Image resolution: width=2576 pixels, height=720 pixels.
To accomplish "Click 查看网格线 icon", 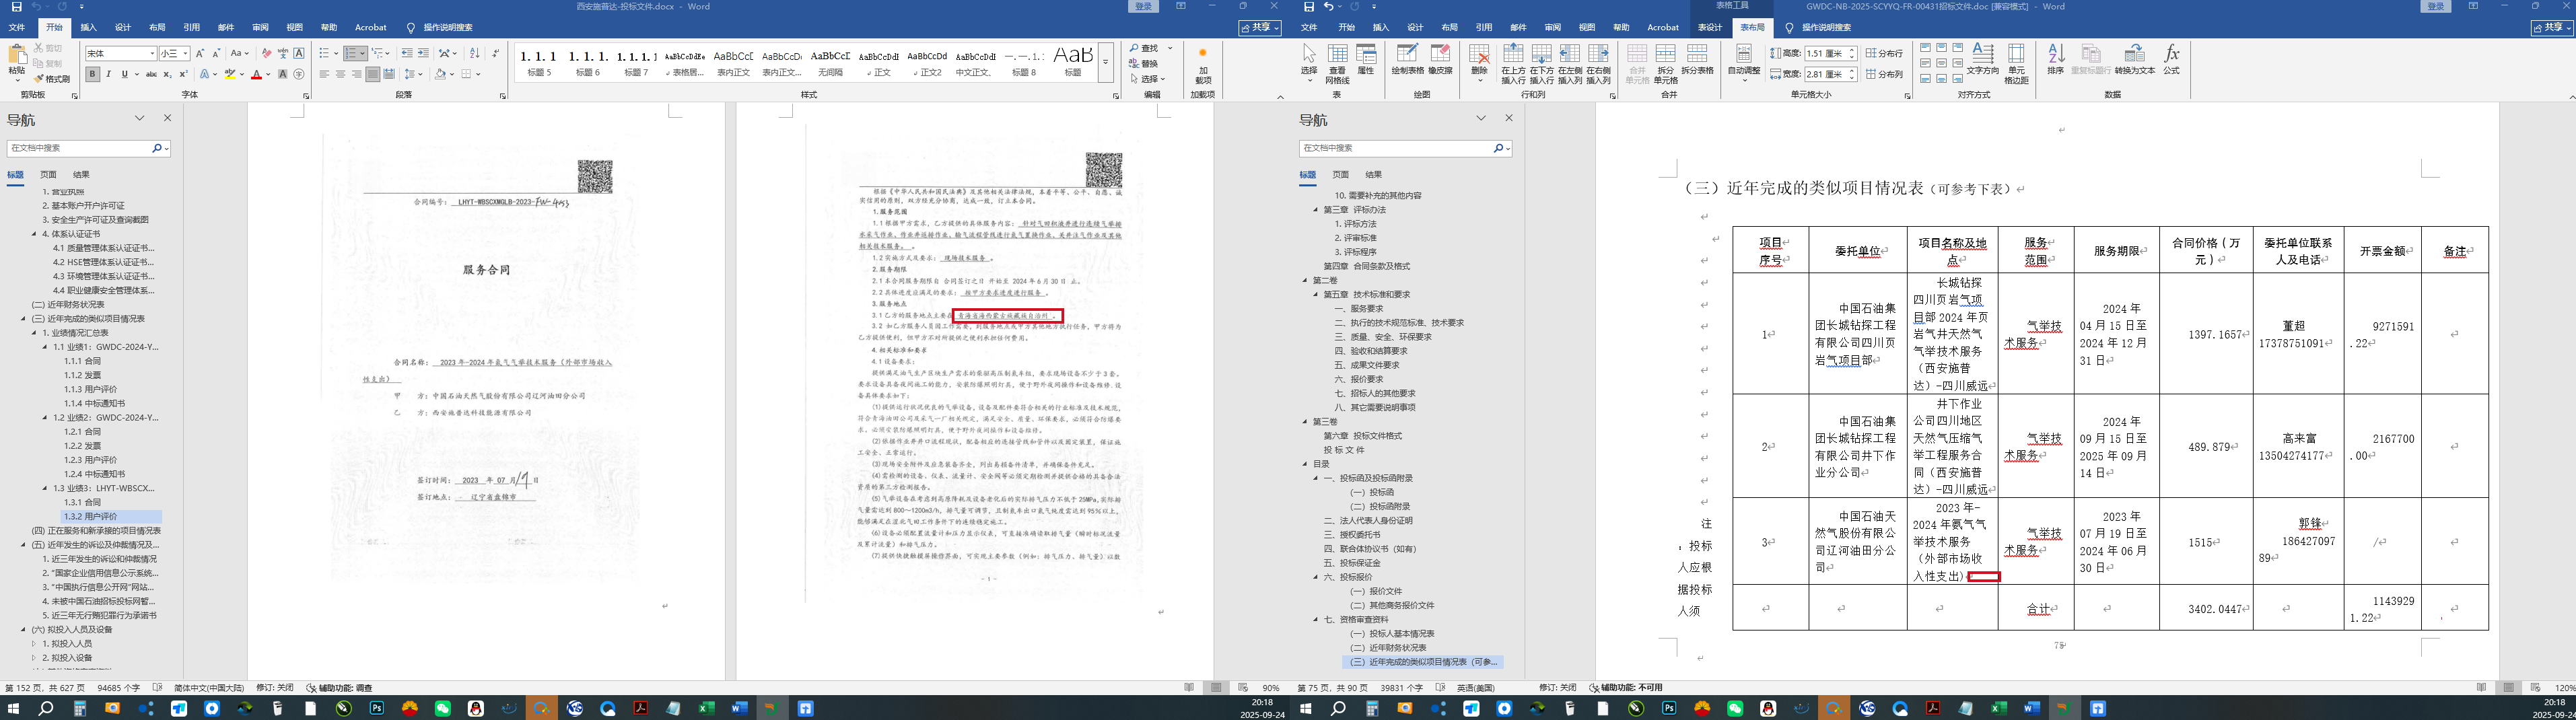I will [1337, 63].
